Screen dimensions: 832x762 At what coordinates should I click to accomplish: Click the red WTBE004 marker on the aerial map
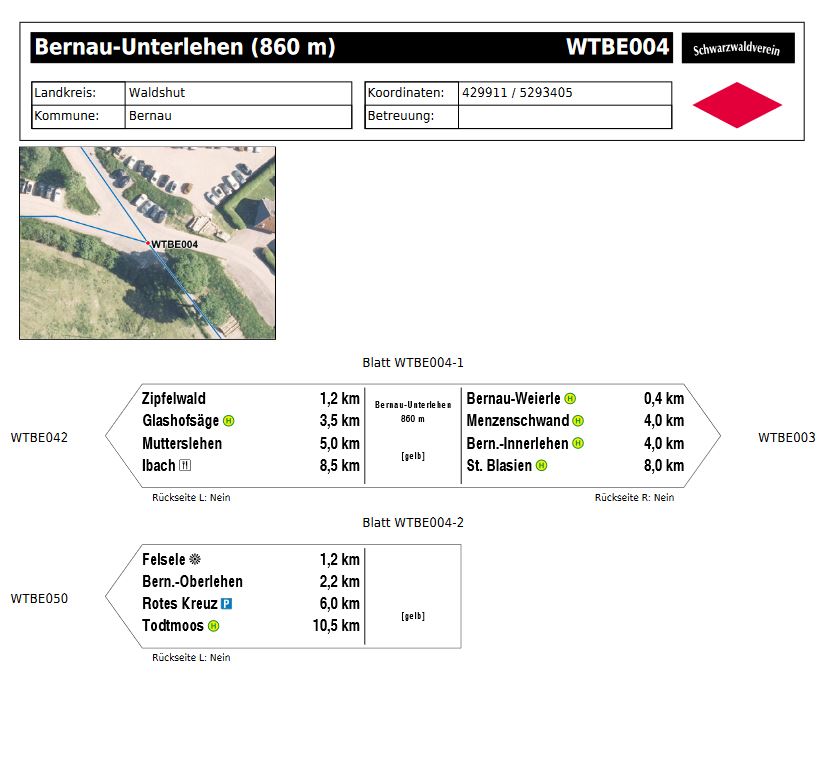tap(148, 243)
